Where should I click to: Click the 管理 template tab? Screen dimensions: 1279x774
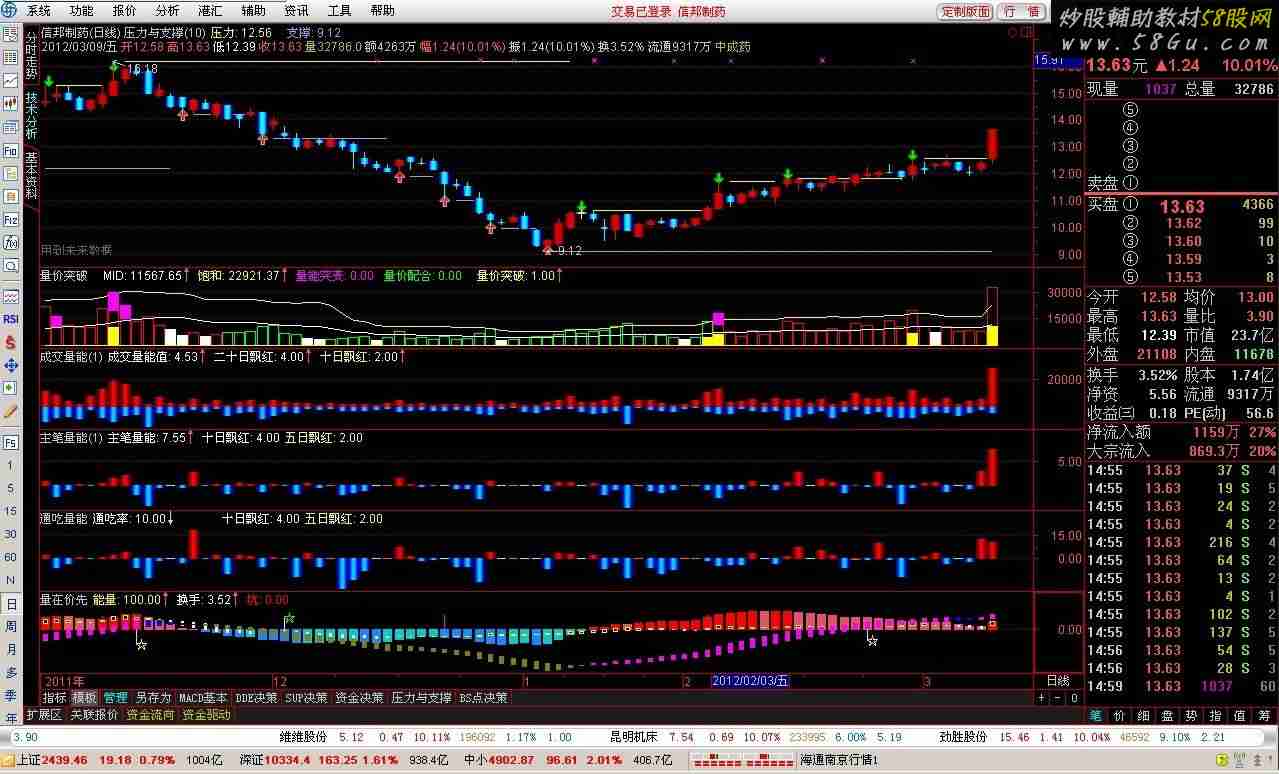point(116,698)
